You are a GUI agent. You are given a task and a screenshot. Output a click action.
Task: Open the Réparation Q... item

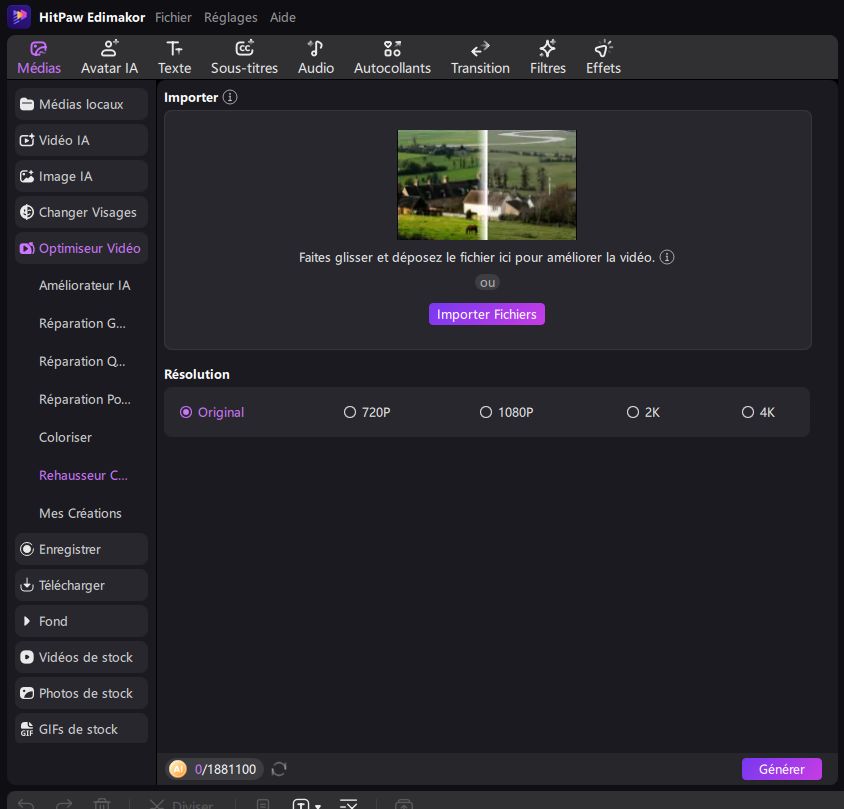82,361
